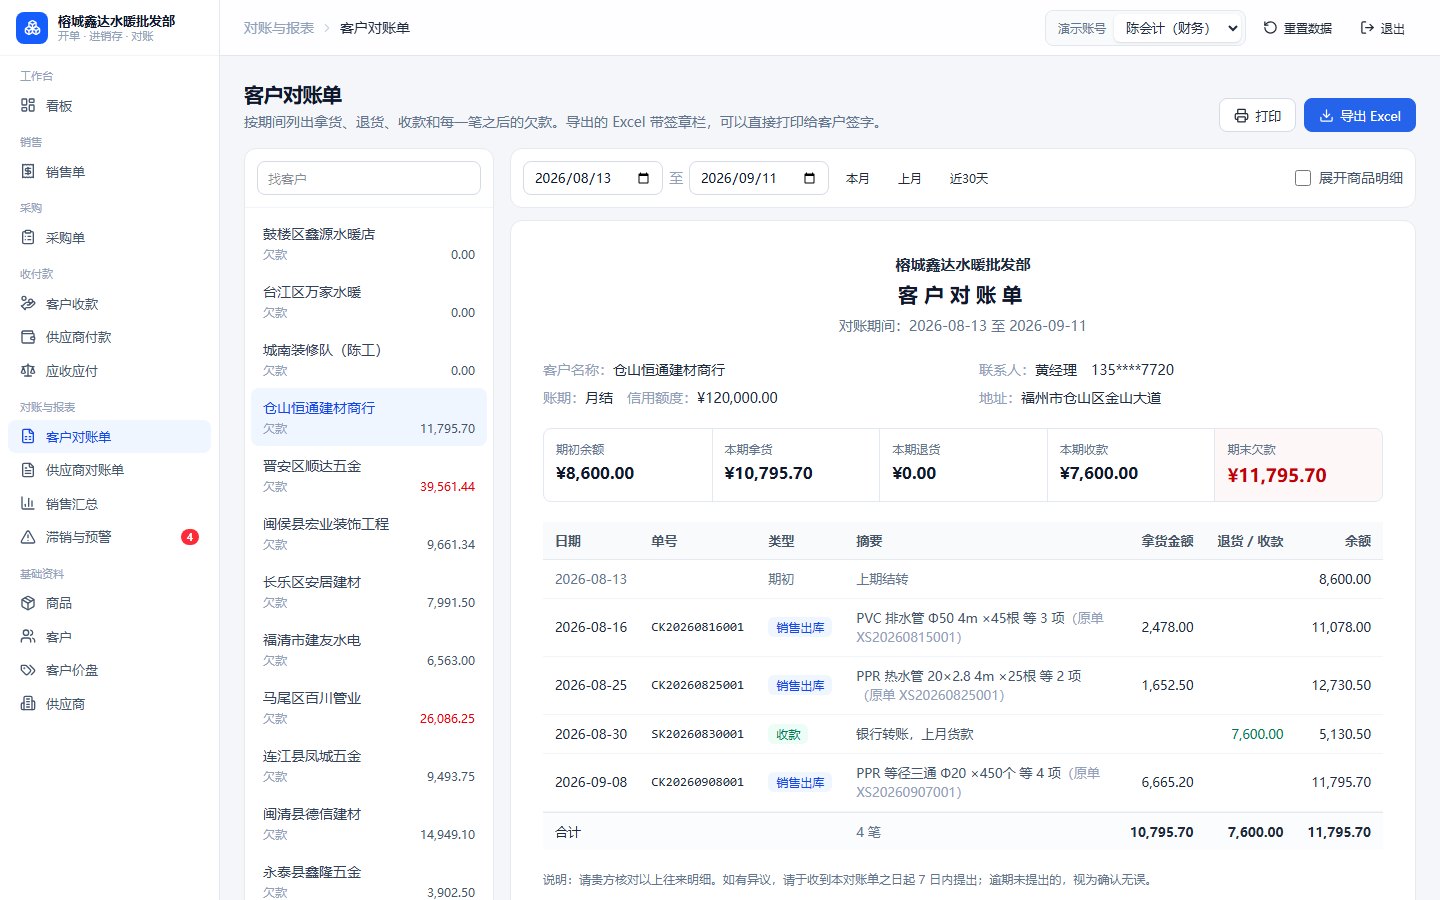The height and width of the screenshot is (900, 1440).
Task: Click the breadcrumb chevron separator
Action: pos(327,28)
